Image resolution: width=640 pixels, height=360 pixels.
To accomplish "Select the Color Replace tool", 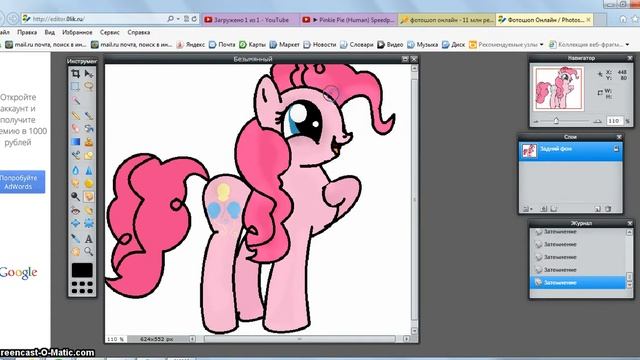I will (x=76, y=155).
